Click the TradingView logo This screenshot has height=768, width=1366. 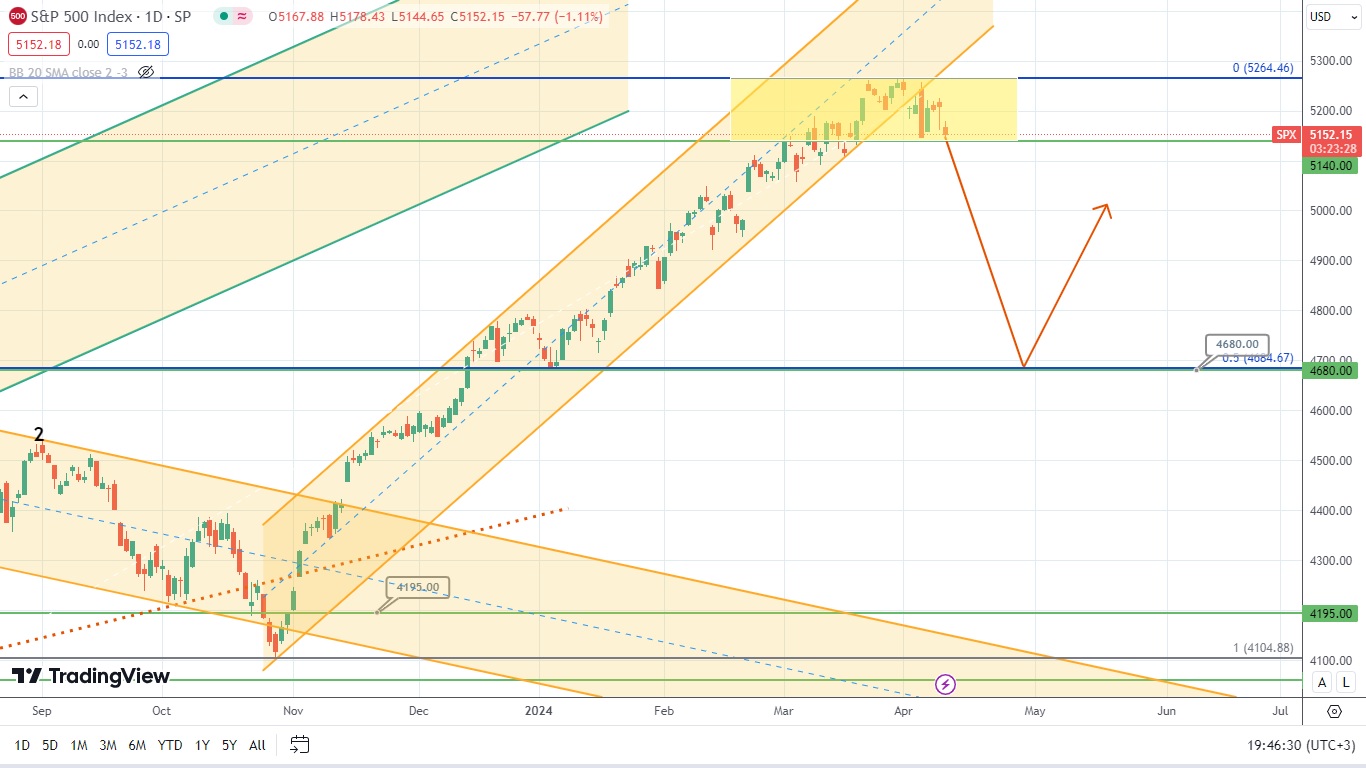coord(91,676)
